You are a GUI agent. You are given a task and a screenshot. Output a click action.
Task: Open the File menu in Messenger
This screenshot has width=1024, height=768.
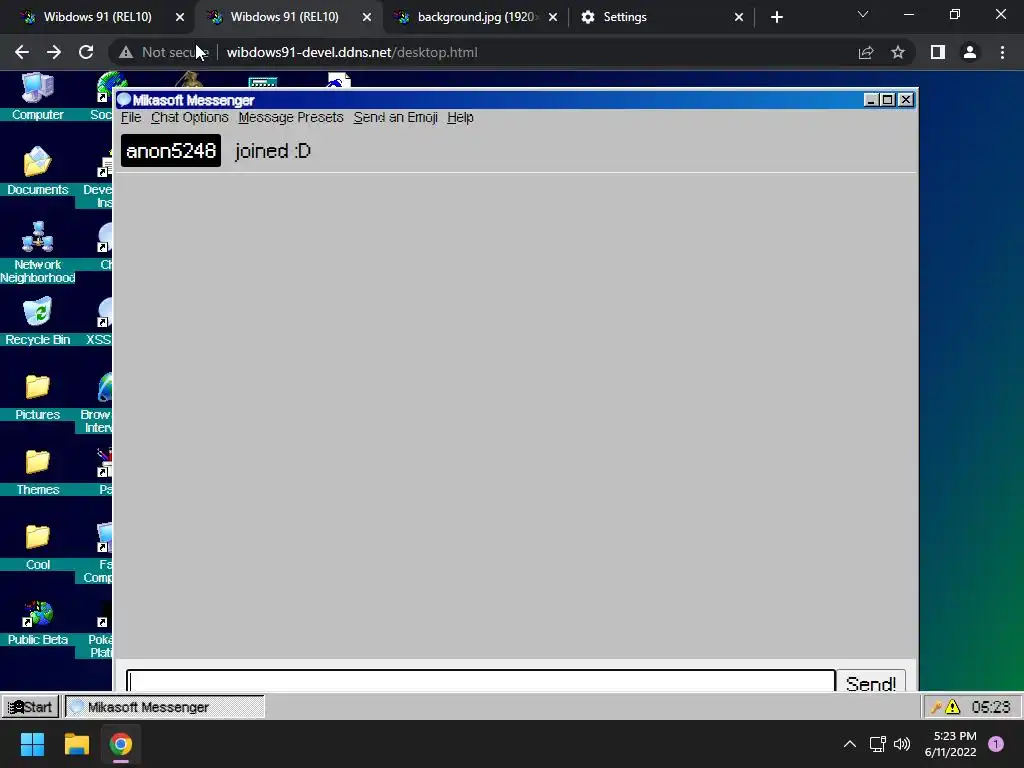point(131,118)
